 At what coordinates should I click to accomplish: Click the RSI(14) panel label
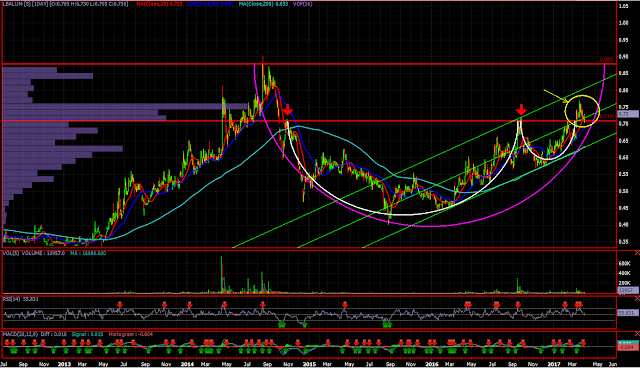point(12,299)
